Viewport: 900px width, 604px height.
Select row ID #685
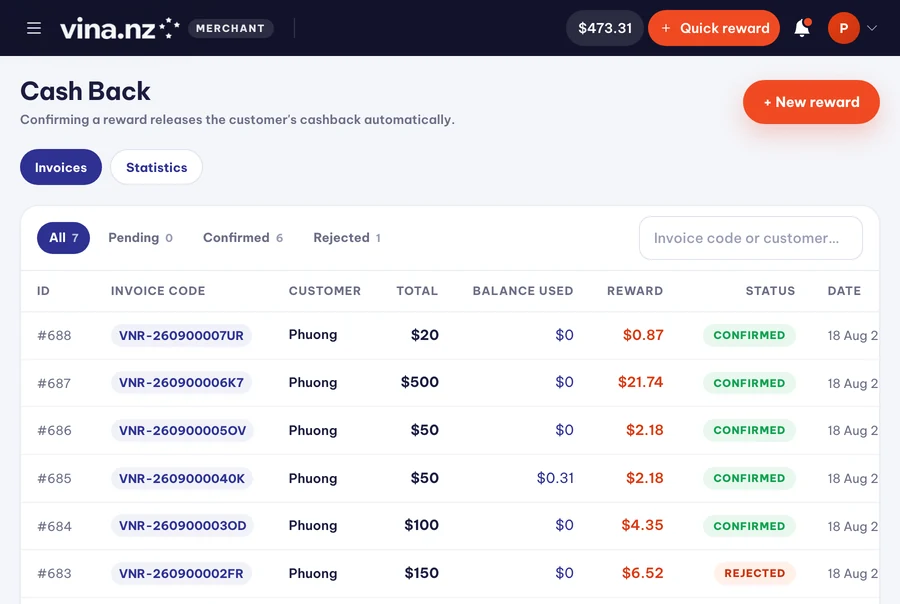pos(55,478)
